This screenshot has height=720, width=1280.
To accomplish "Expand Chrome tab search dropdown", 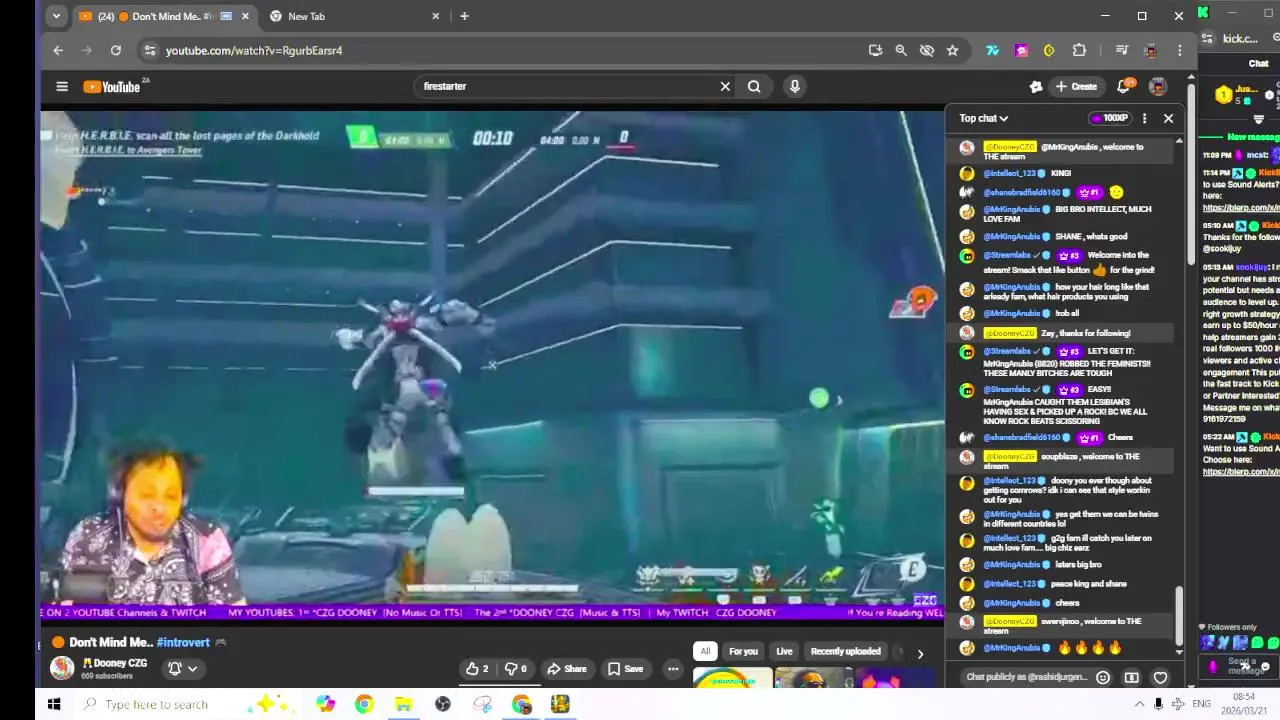I will tap(56, 16).
